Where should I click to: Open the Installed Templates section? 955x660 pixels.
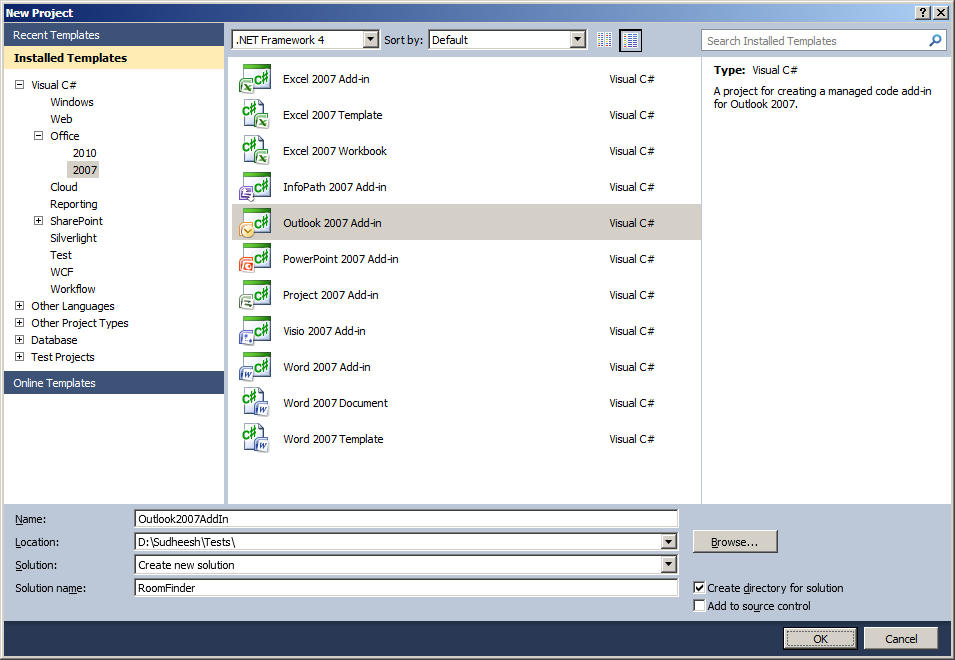pyautogui.click(x=114, y=58)
